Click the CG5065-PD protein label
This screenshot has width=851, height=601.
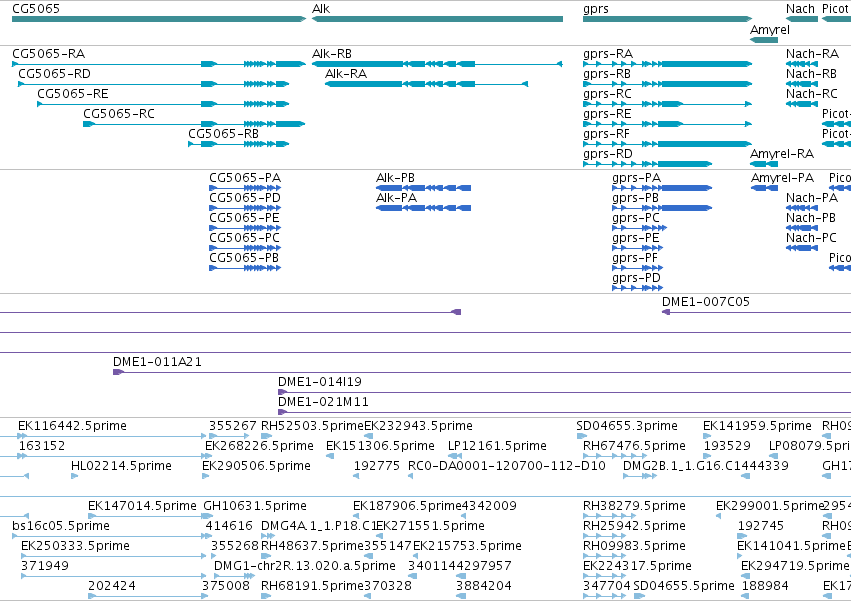pyautogui.click(x=245, y=198)
